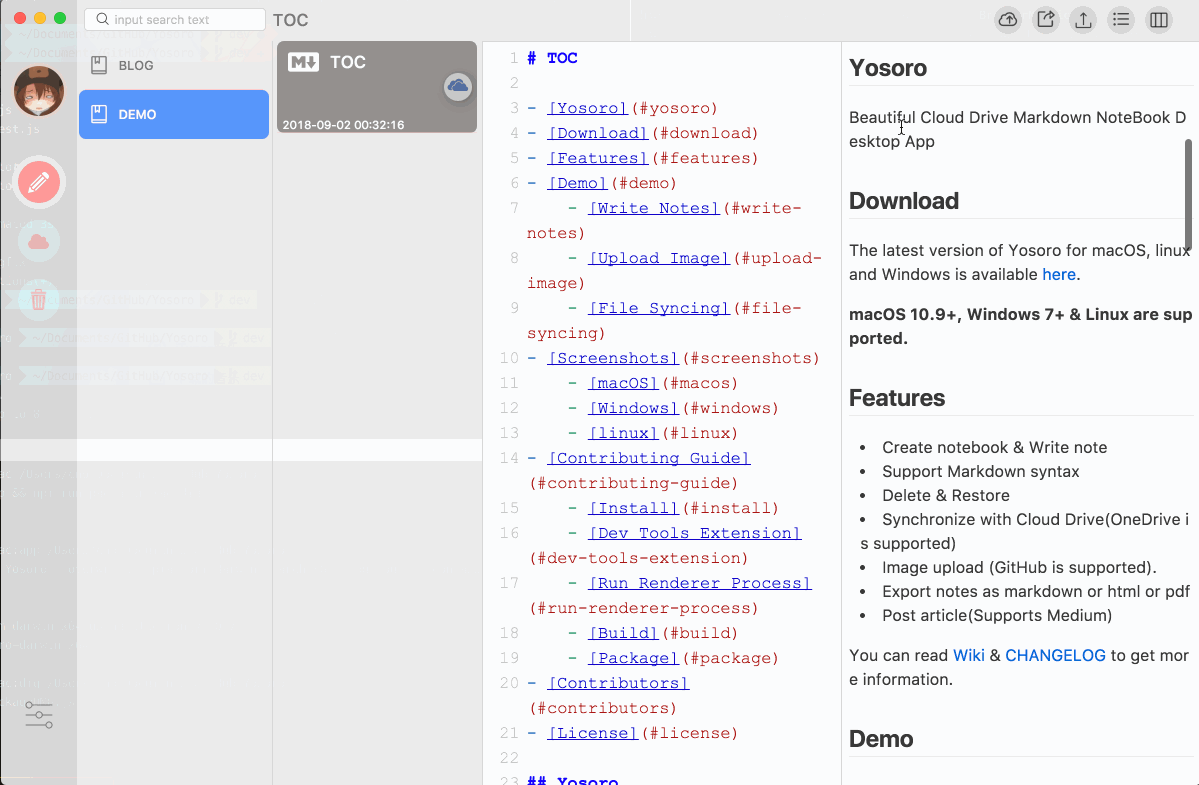Click the cloud badge on TOC note card
Screen dimensions: 1199x785
(457, 86)
